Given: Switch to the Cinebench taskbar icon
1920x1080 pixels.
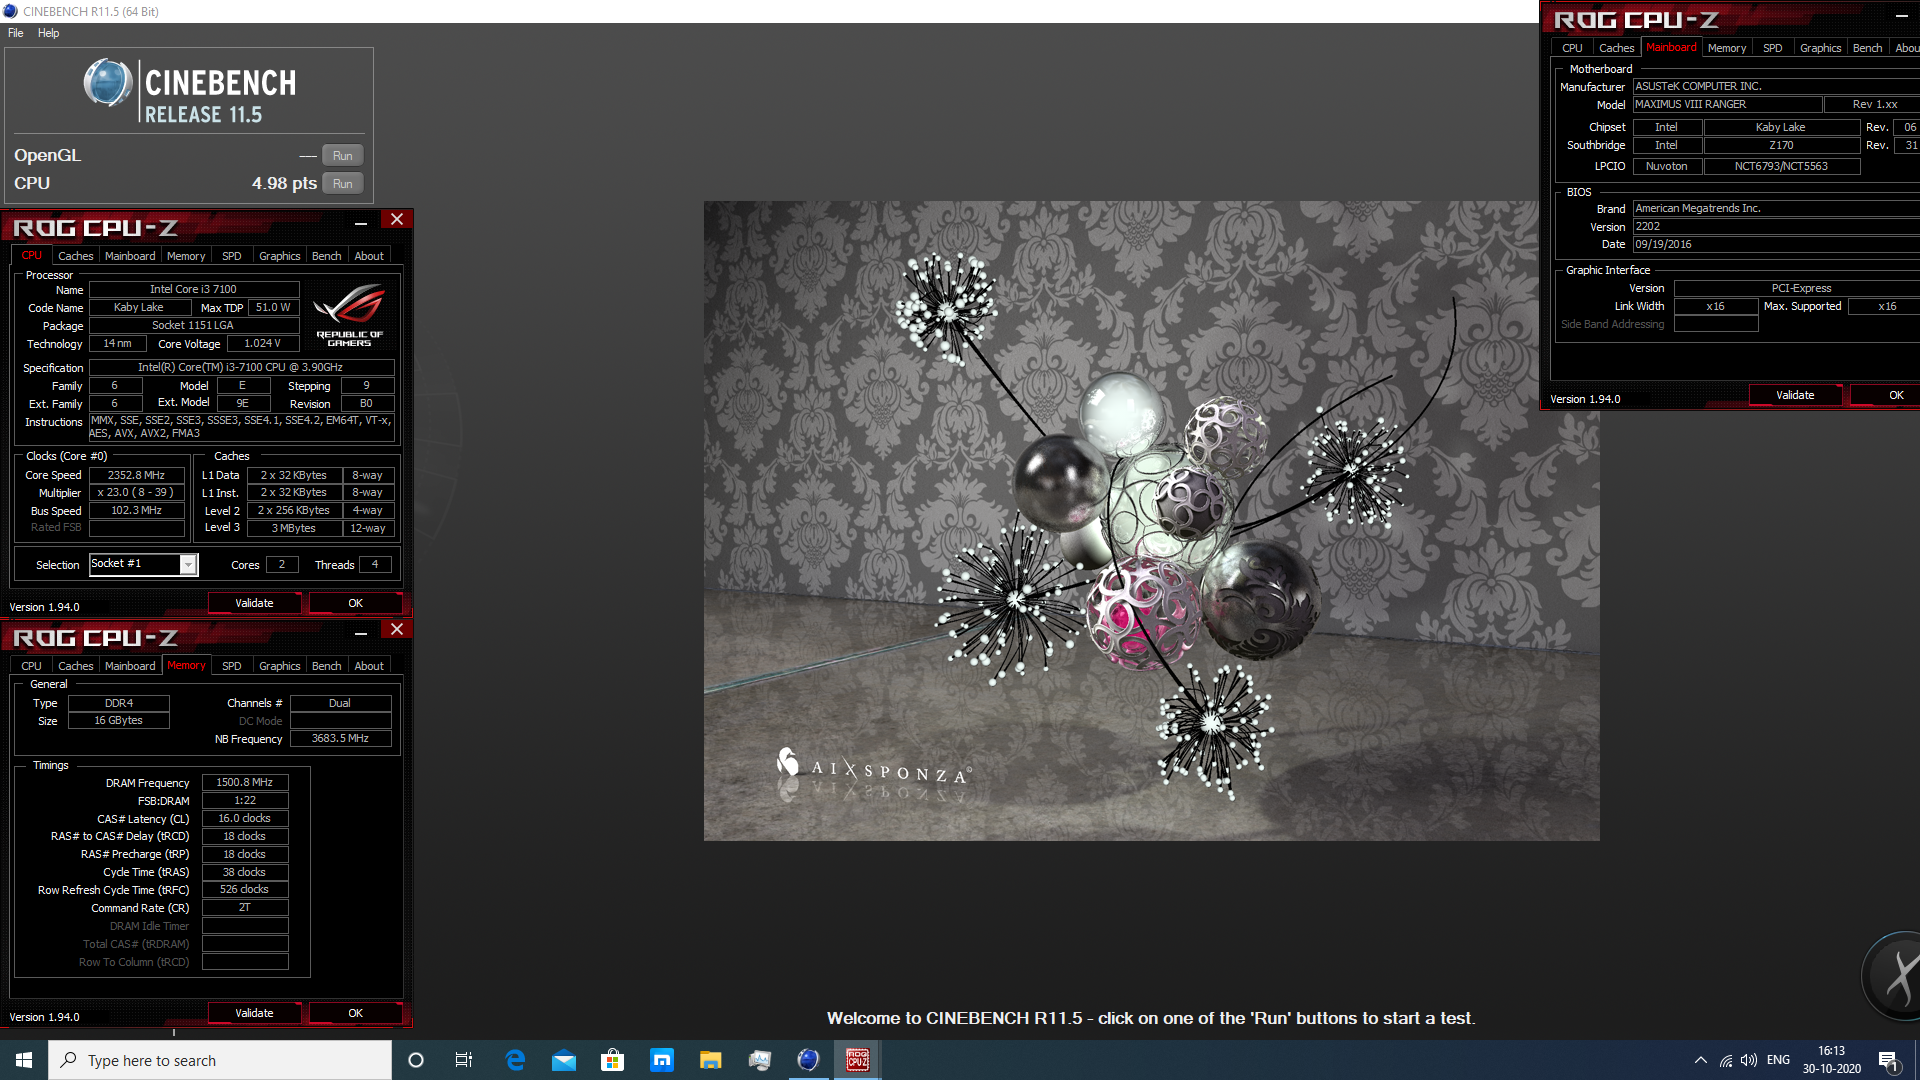Looking at the screenshot, I should 808,1060.
